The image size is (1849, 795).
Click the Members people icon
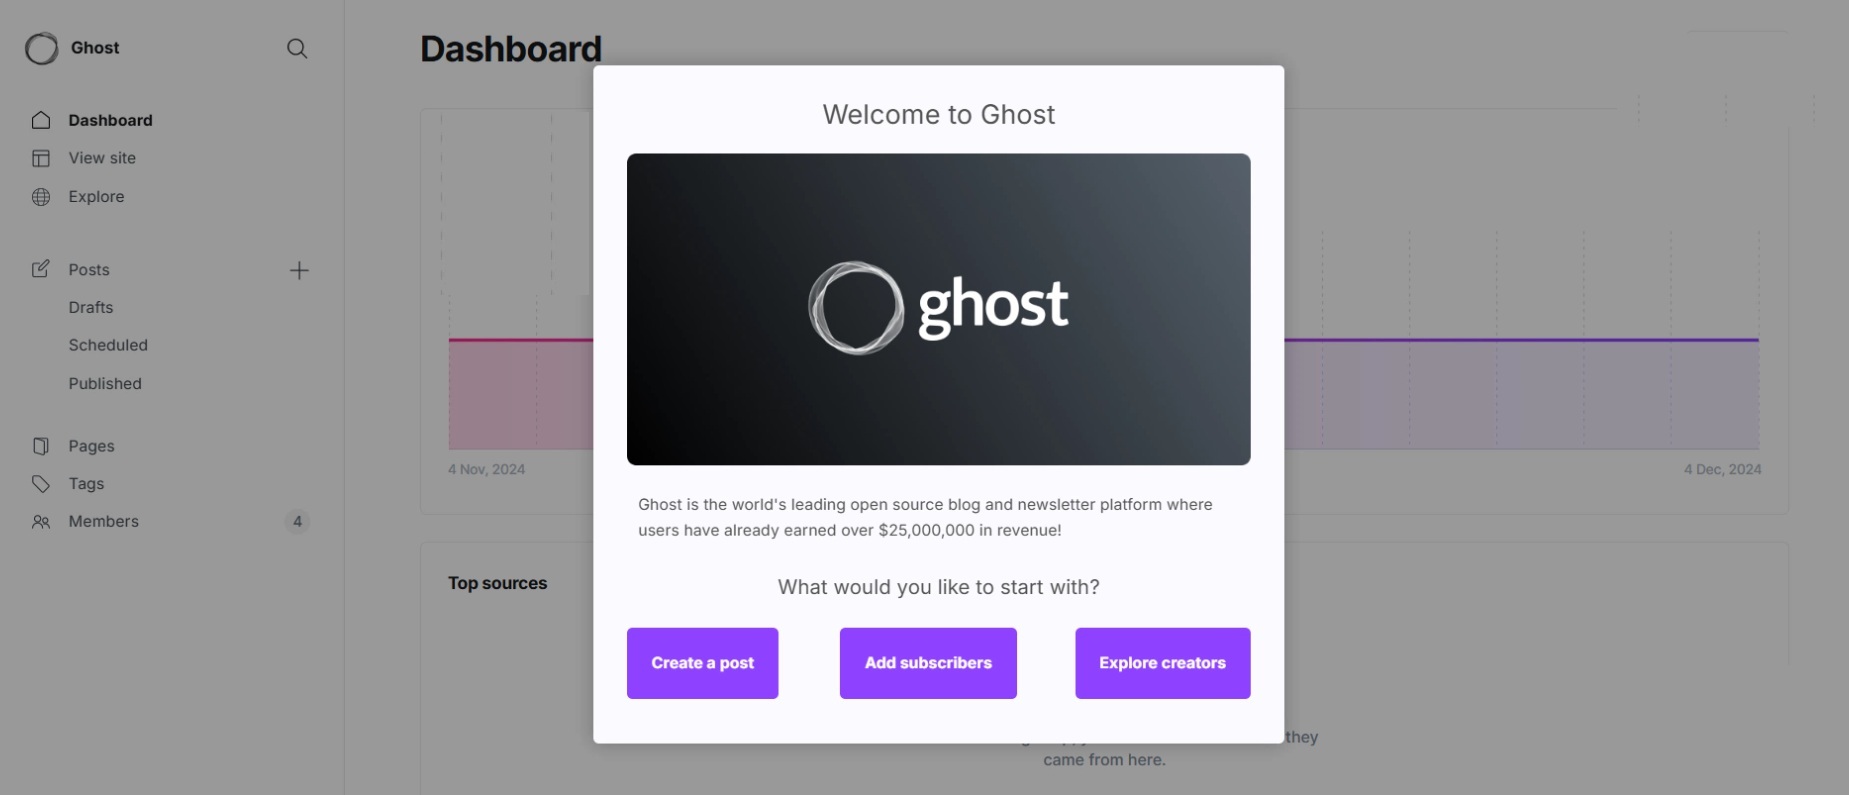tap(41, 522)
